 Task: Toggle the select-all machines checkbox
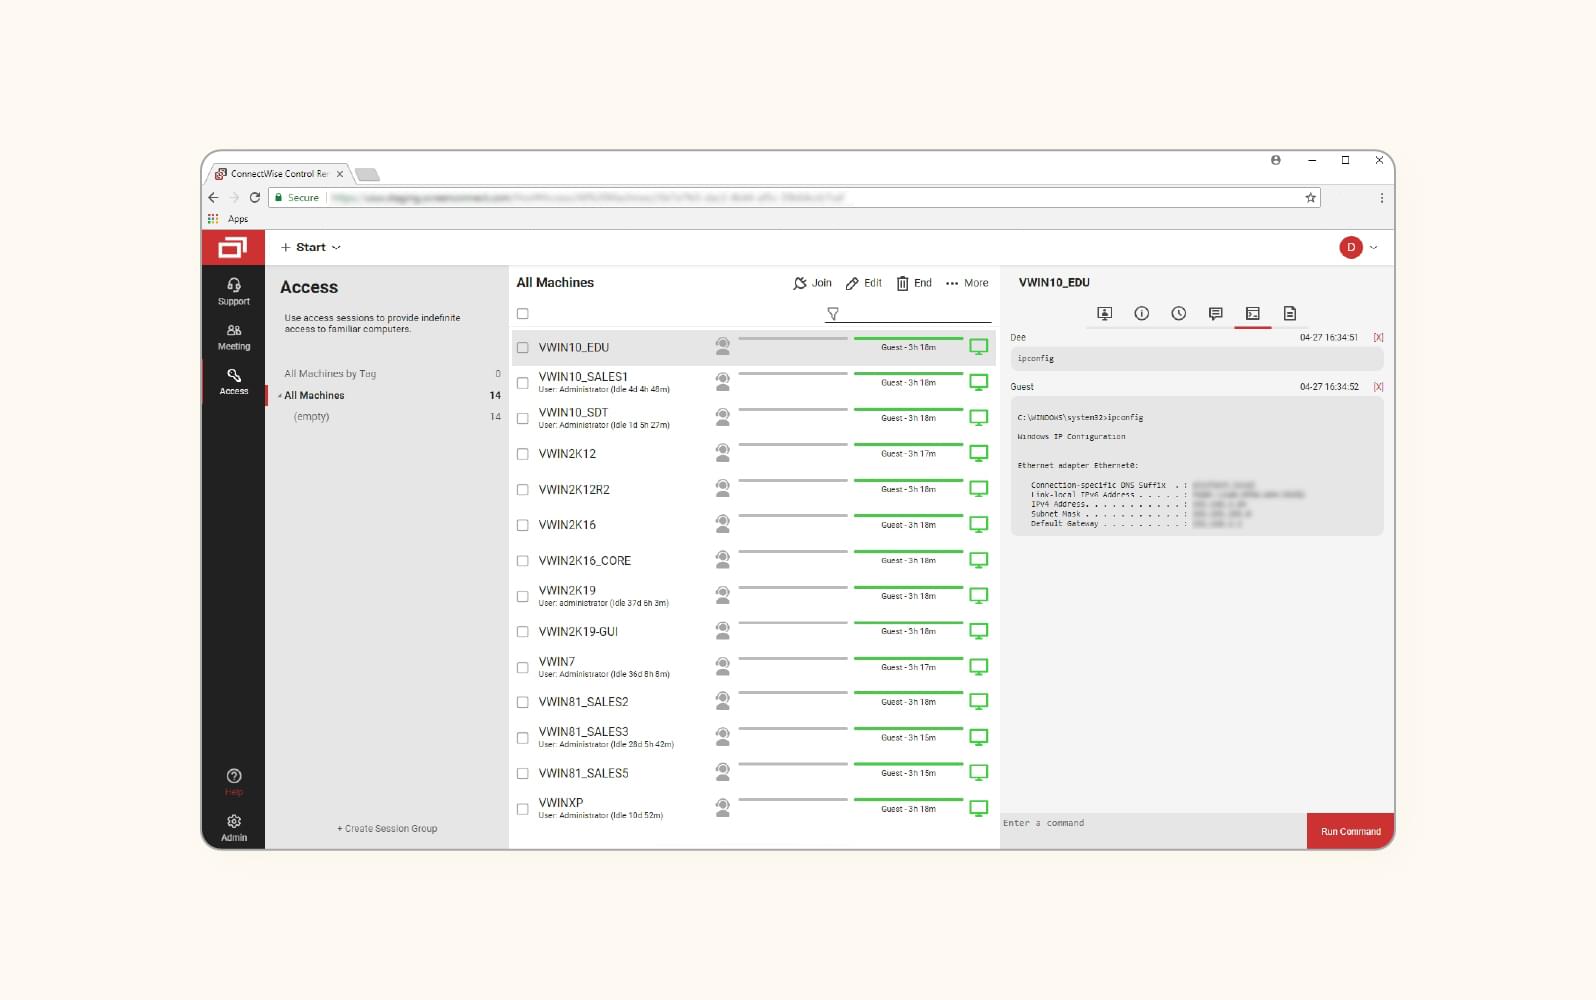(522, 314)
